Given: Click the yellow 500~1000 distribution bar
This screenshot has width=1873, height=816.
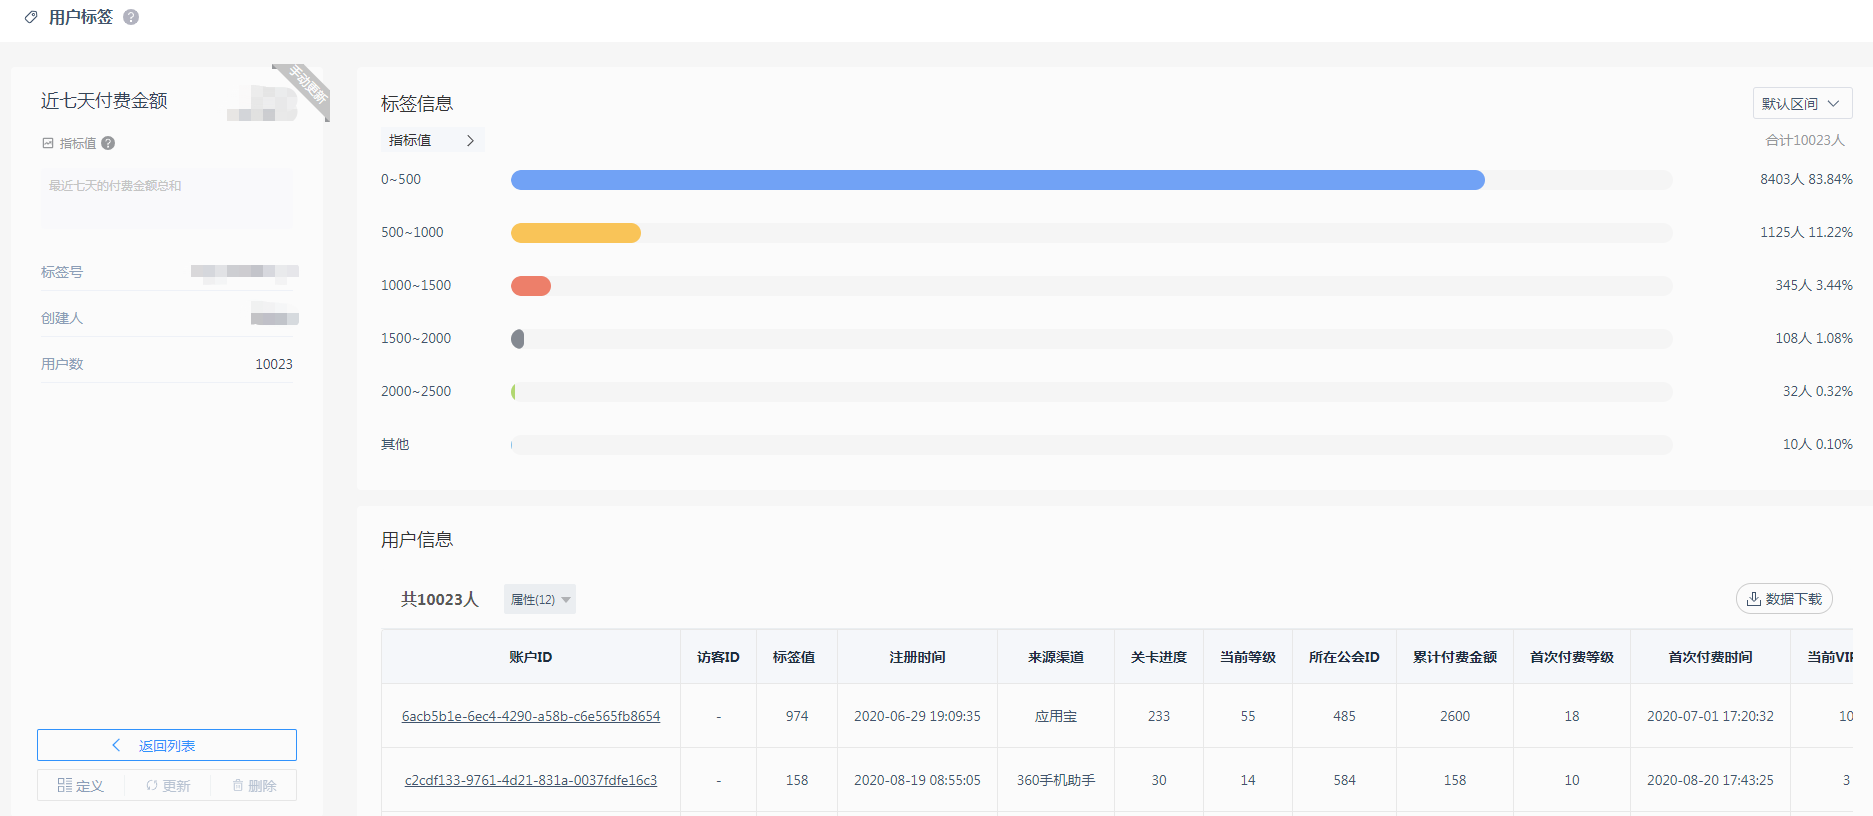Looking at the screenshot, I should (x=575, y=233).
